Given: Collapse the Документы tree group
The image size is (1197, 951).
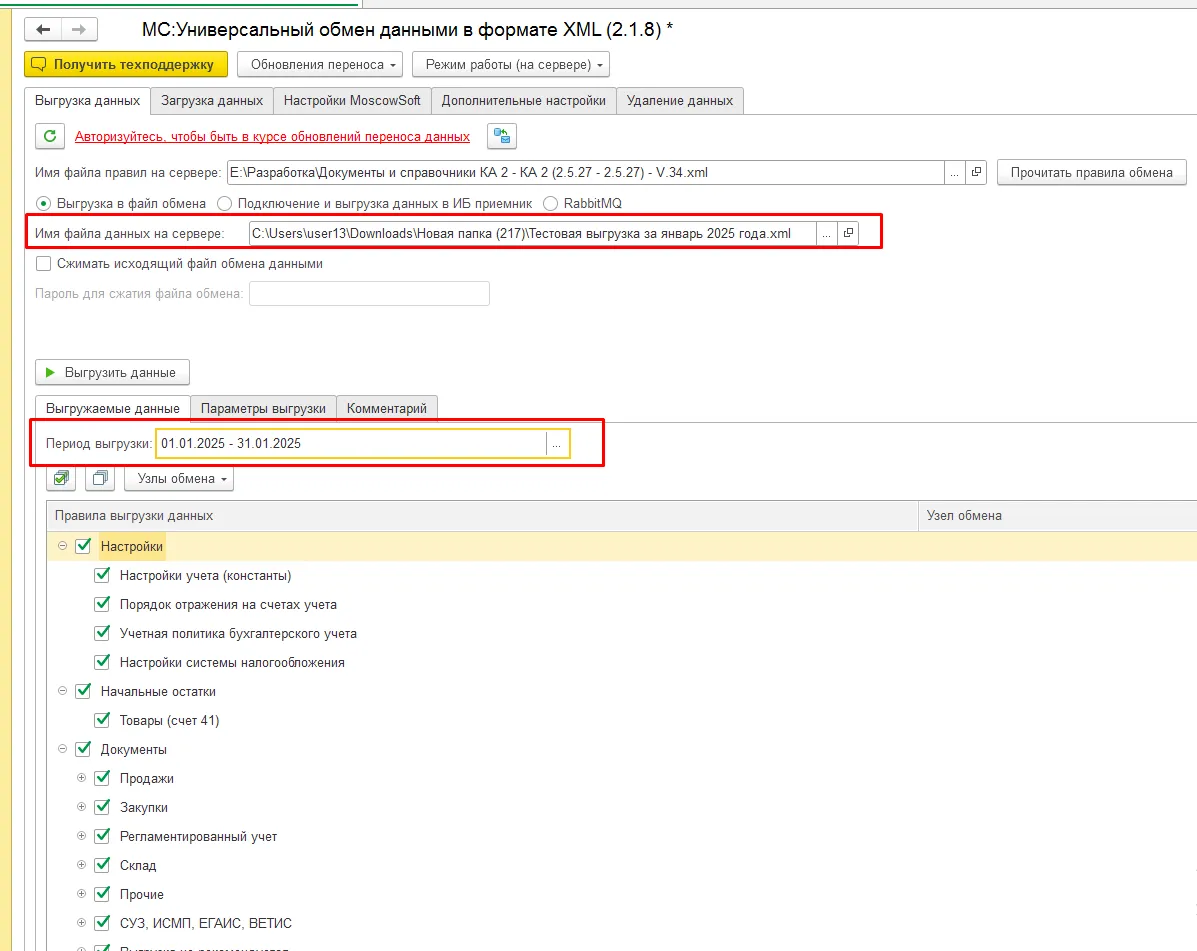Looking at the screenshot, I should (63, 750).
